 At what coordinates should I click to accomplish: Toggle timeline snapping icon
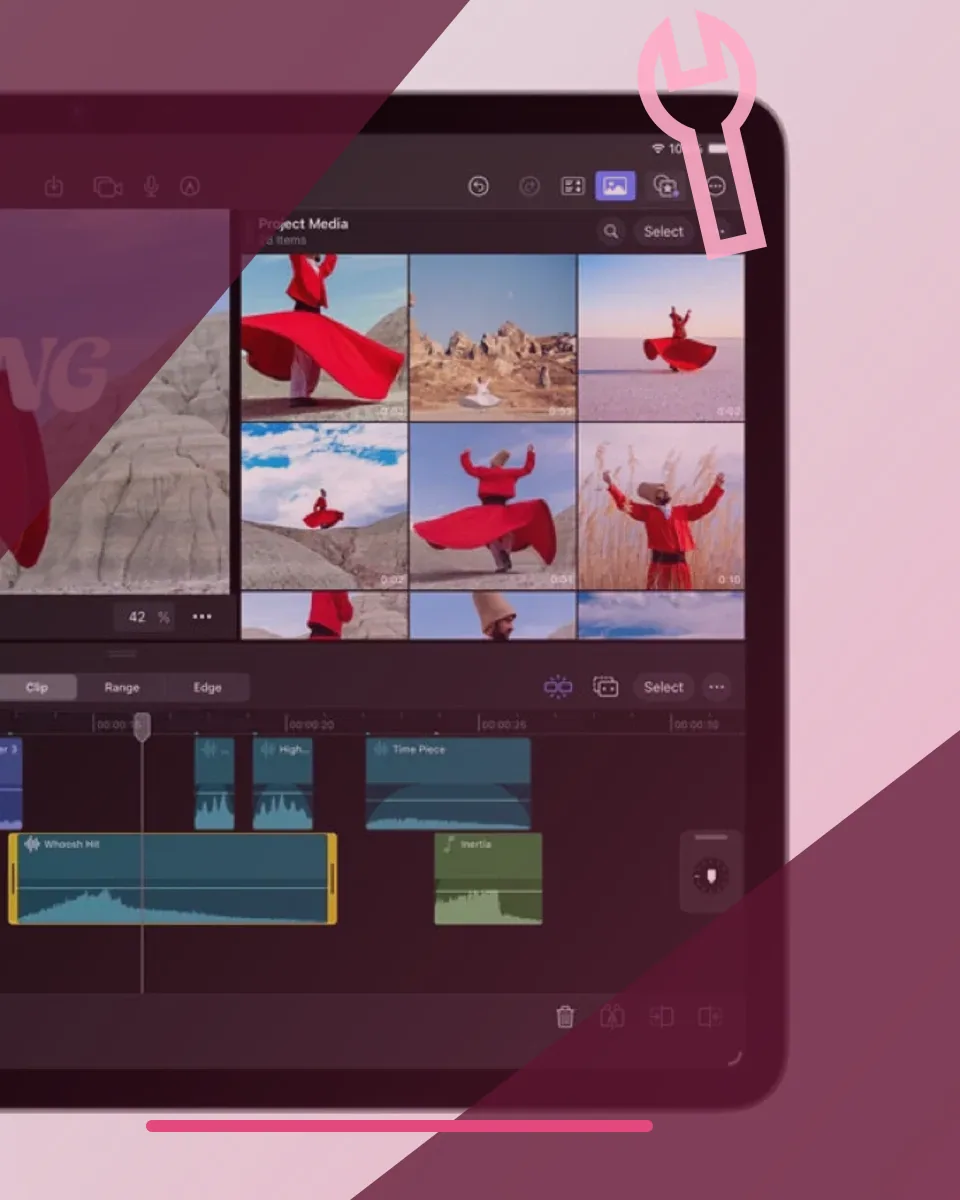pyautogui.click(x=558, y=687)
